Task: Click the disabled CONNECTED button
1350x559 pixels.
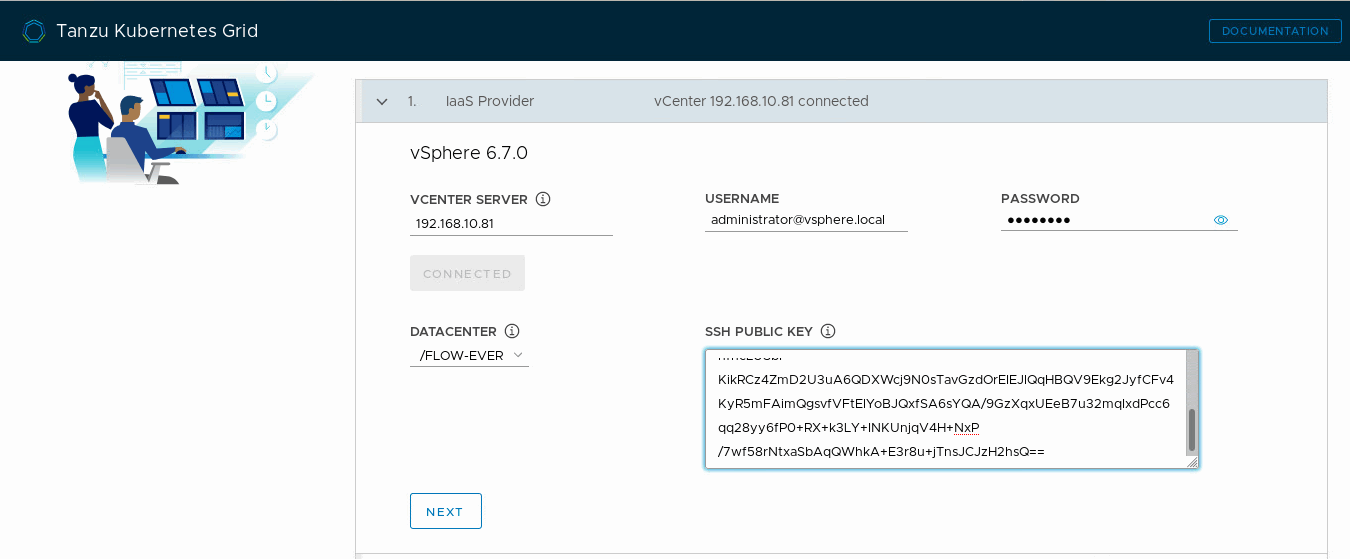Action: click(467, 273)
